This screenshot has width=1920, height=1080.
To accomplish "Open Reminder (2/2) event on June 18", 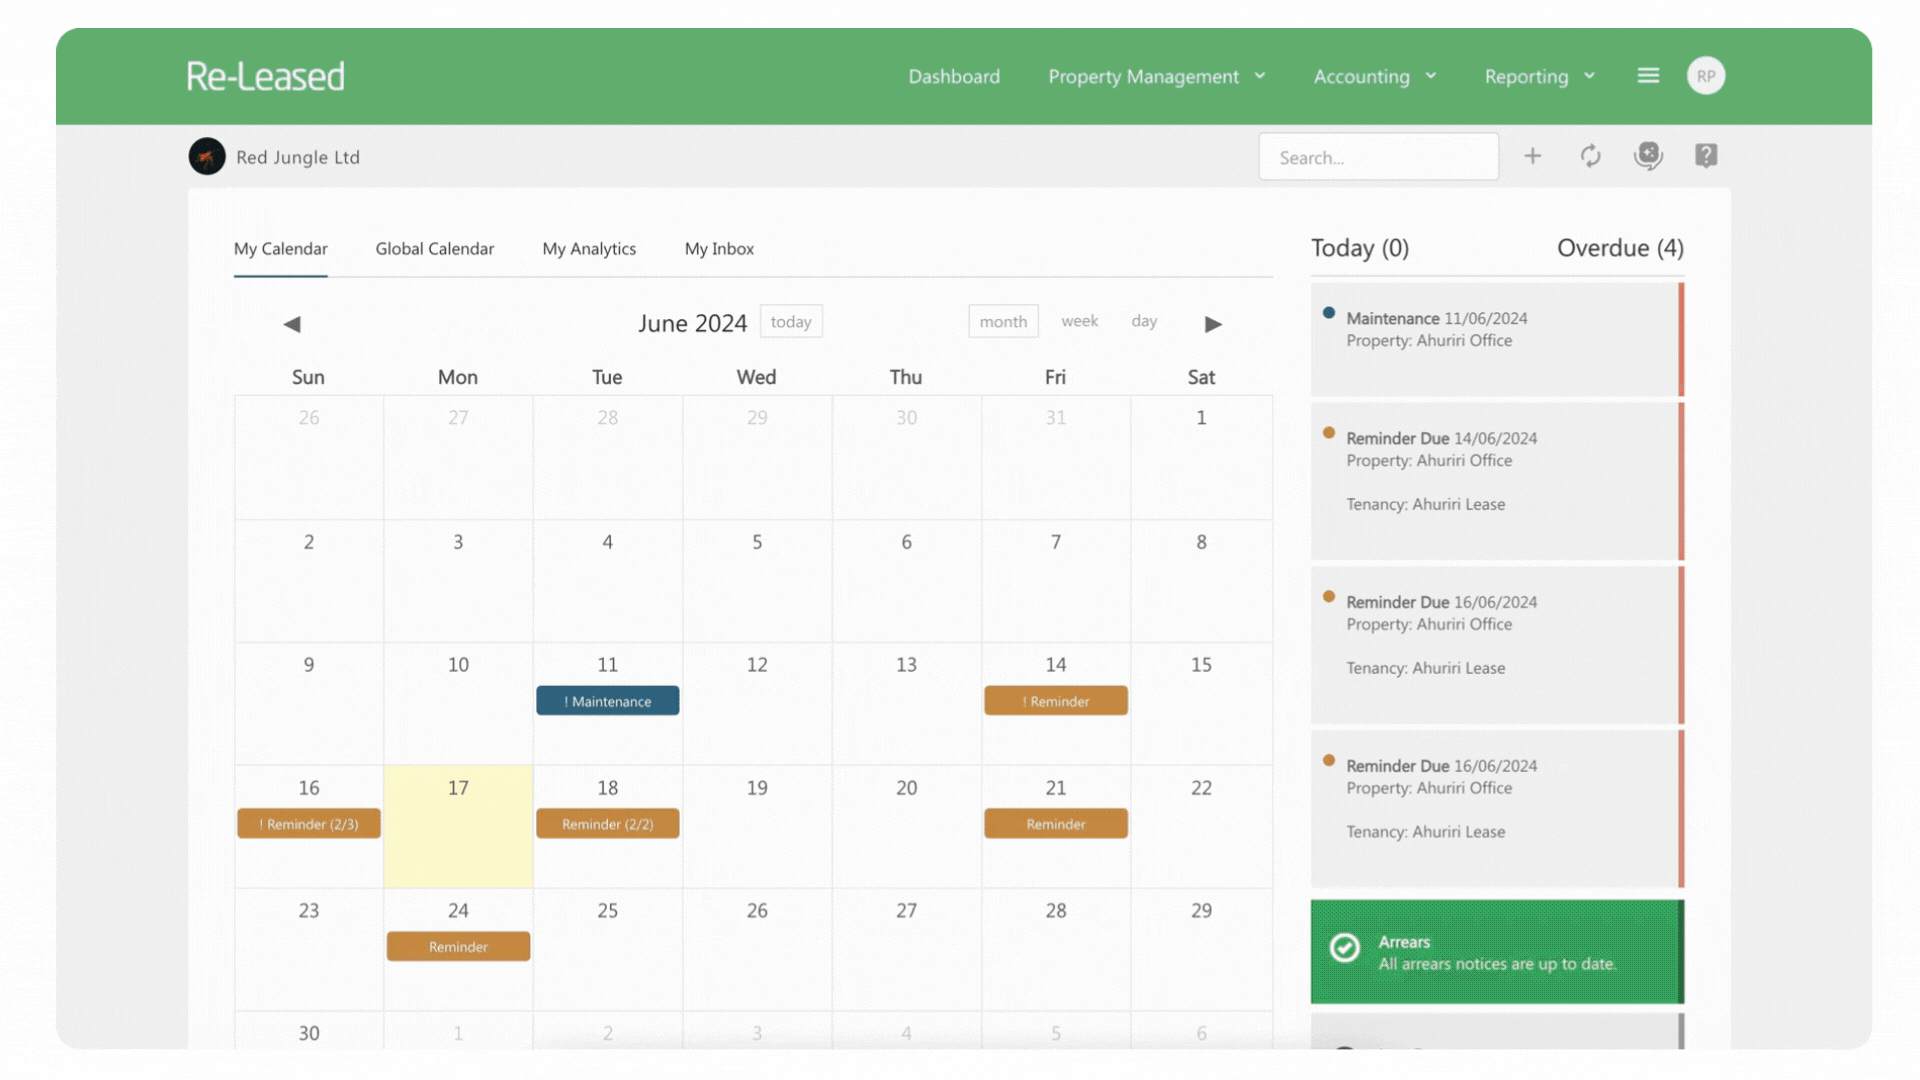I will pos(608,824).
